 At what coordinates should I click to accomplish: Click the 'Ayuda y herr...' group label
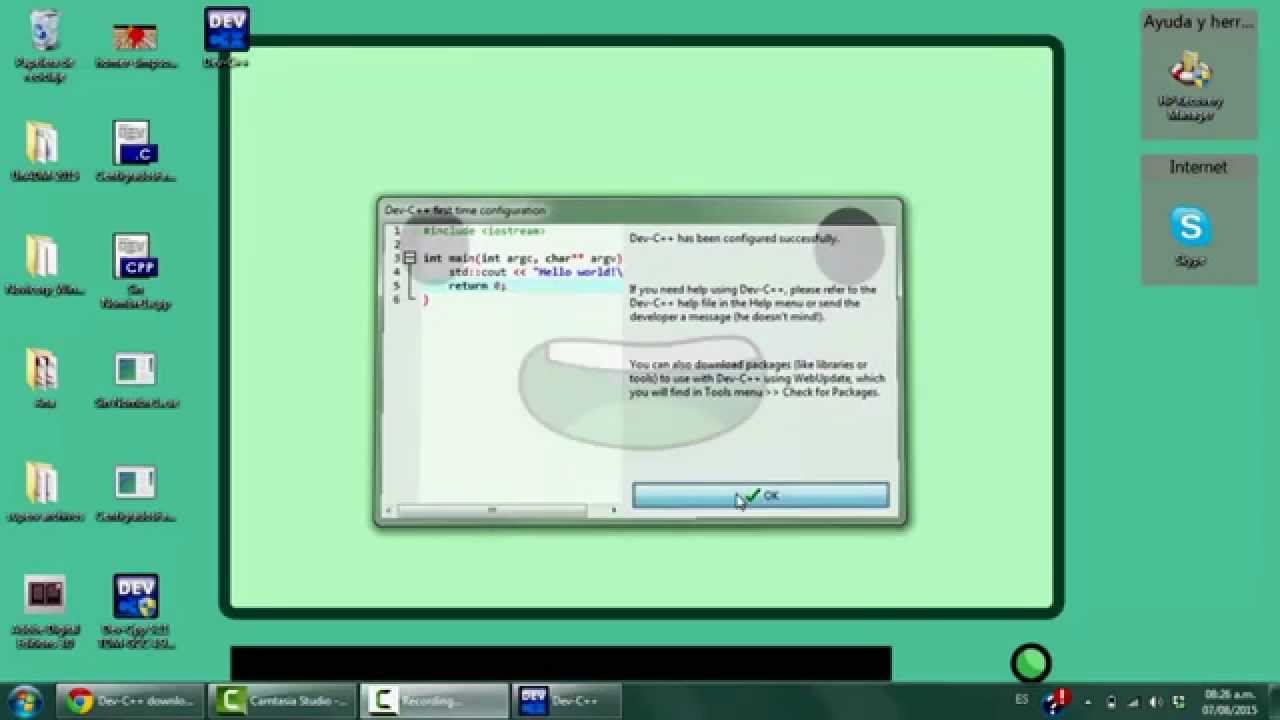(1198, 22)
